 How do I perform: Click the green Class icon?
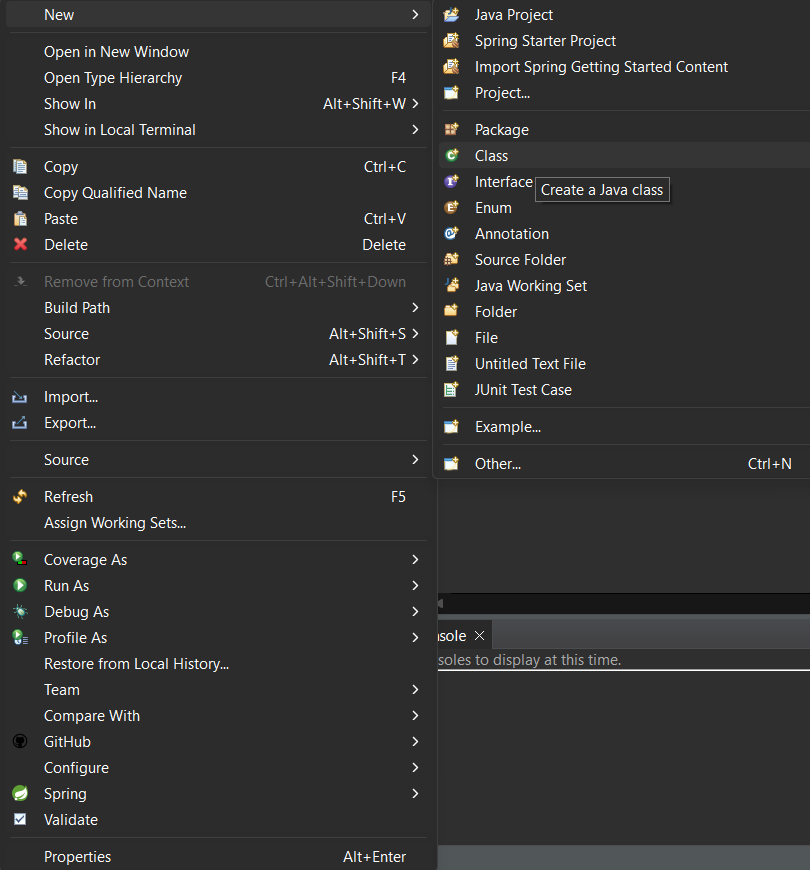click(x=451, y=155)
